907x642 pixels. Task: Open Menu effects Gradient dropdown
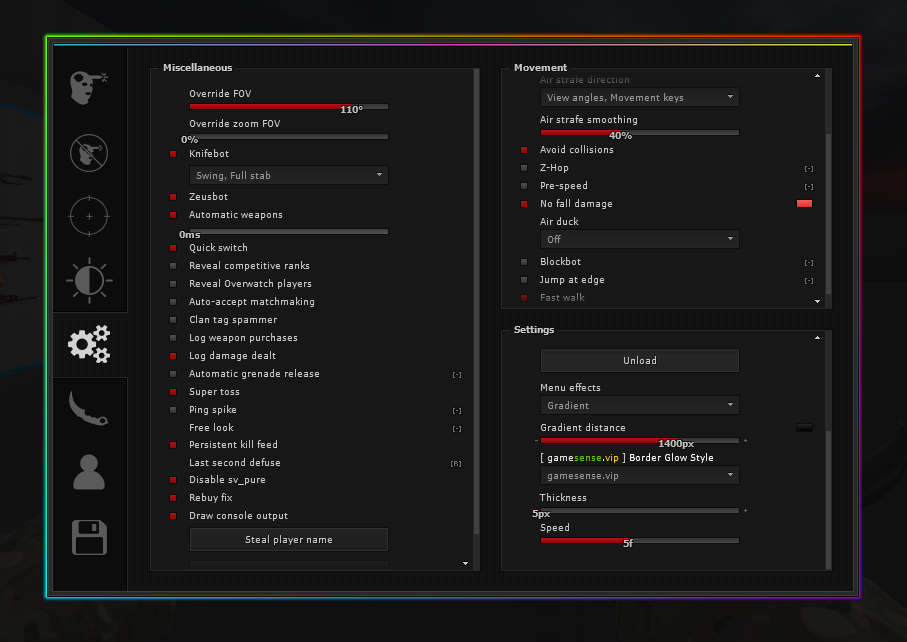coord(640,405)
